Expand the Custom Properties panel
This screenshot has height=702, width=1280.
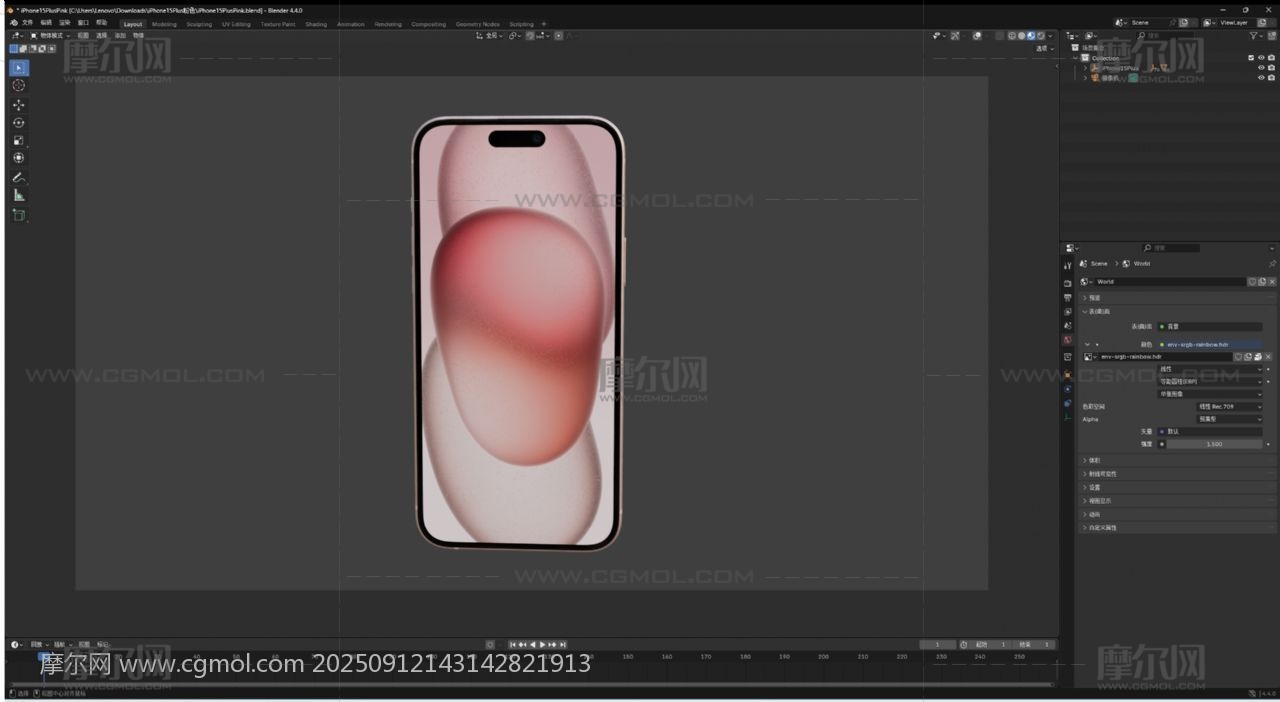(x=1177, y=528)
